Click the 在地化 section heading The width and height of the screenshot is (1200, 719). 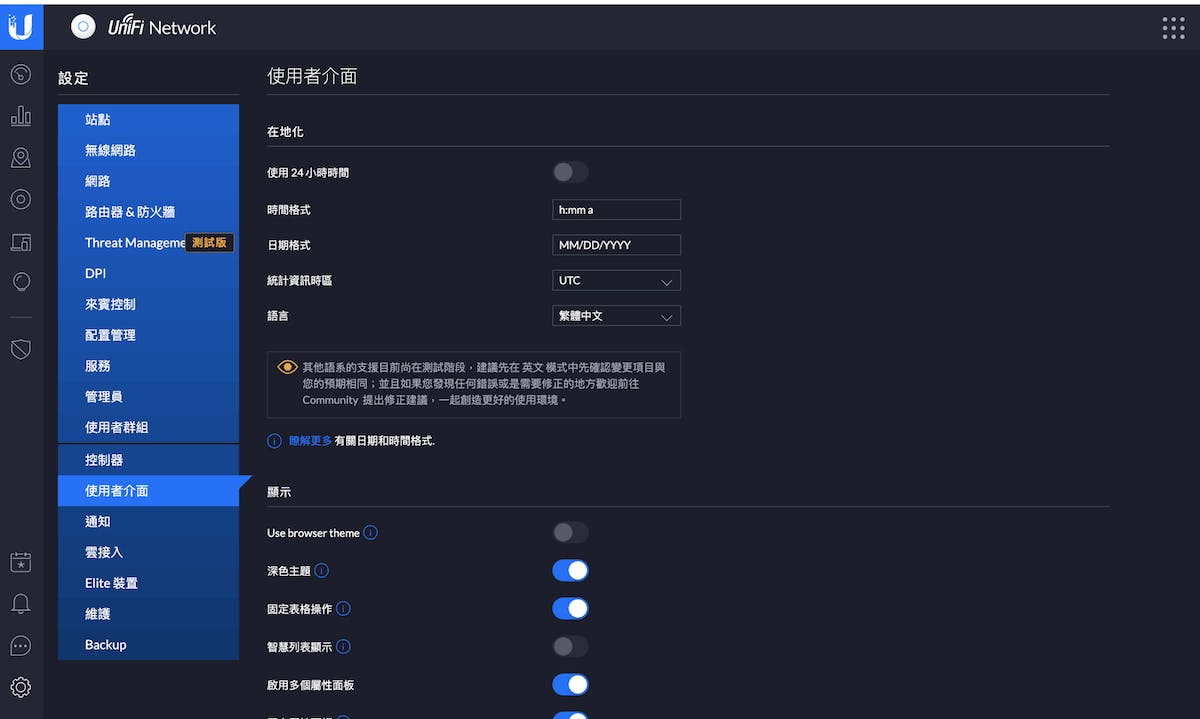(x=285, y=132)
